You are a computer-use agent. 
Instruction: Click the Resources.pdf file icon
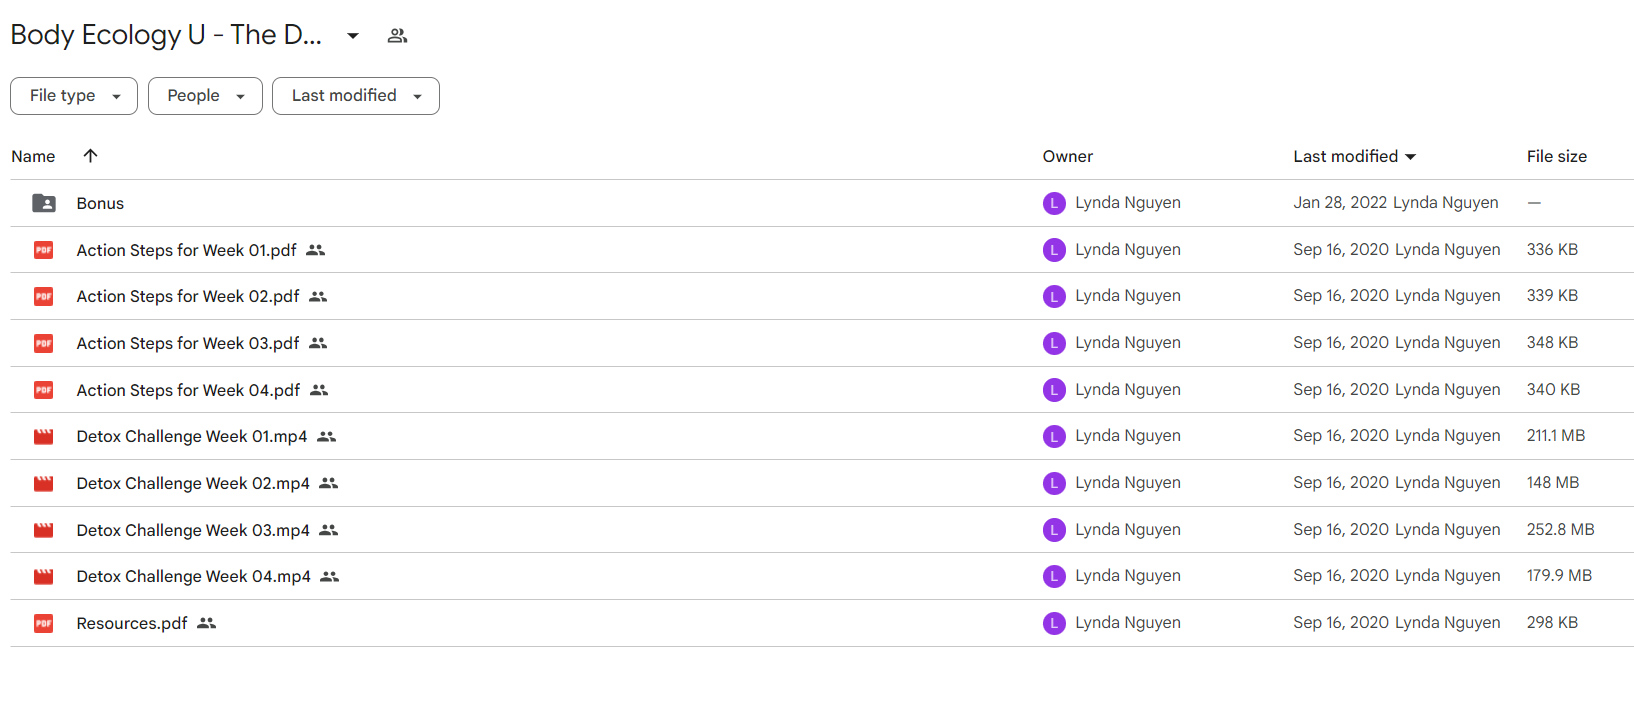[x=44, y=624]
